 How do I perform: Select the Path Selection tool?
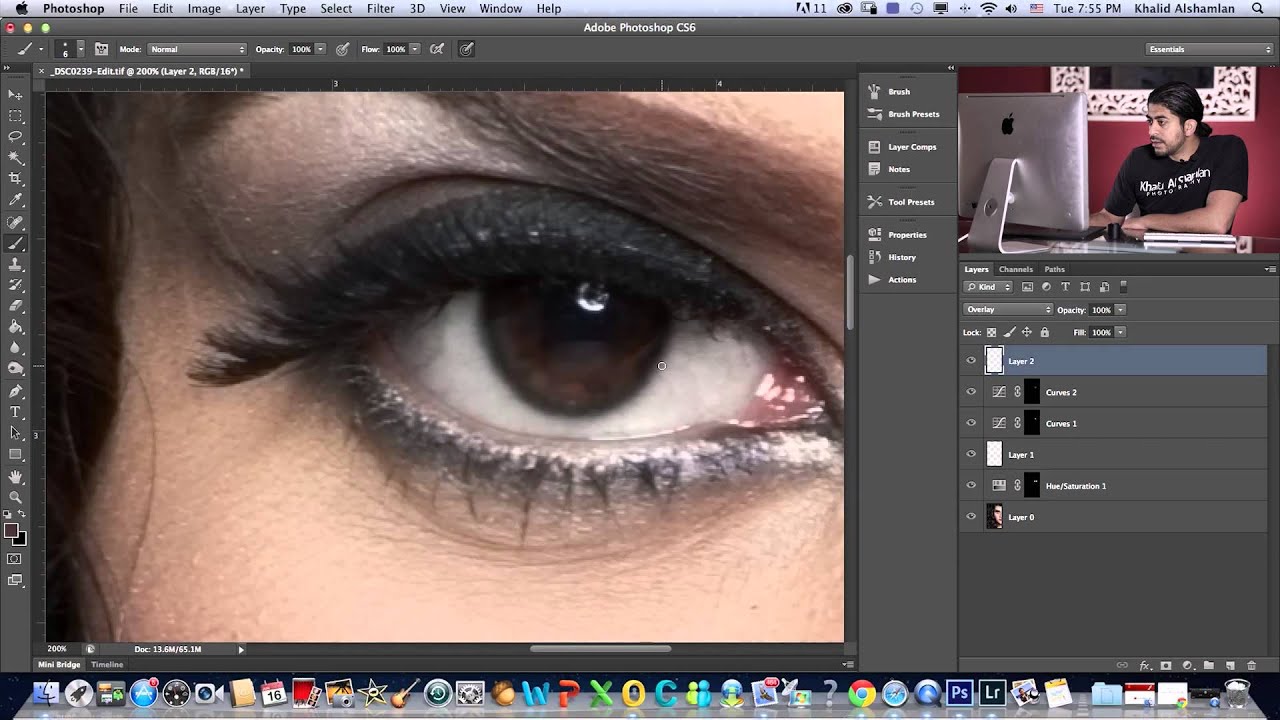[x=15, y=433]
